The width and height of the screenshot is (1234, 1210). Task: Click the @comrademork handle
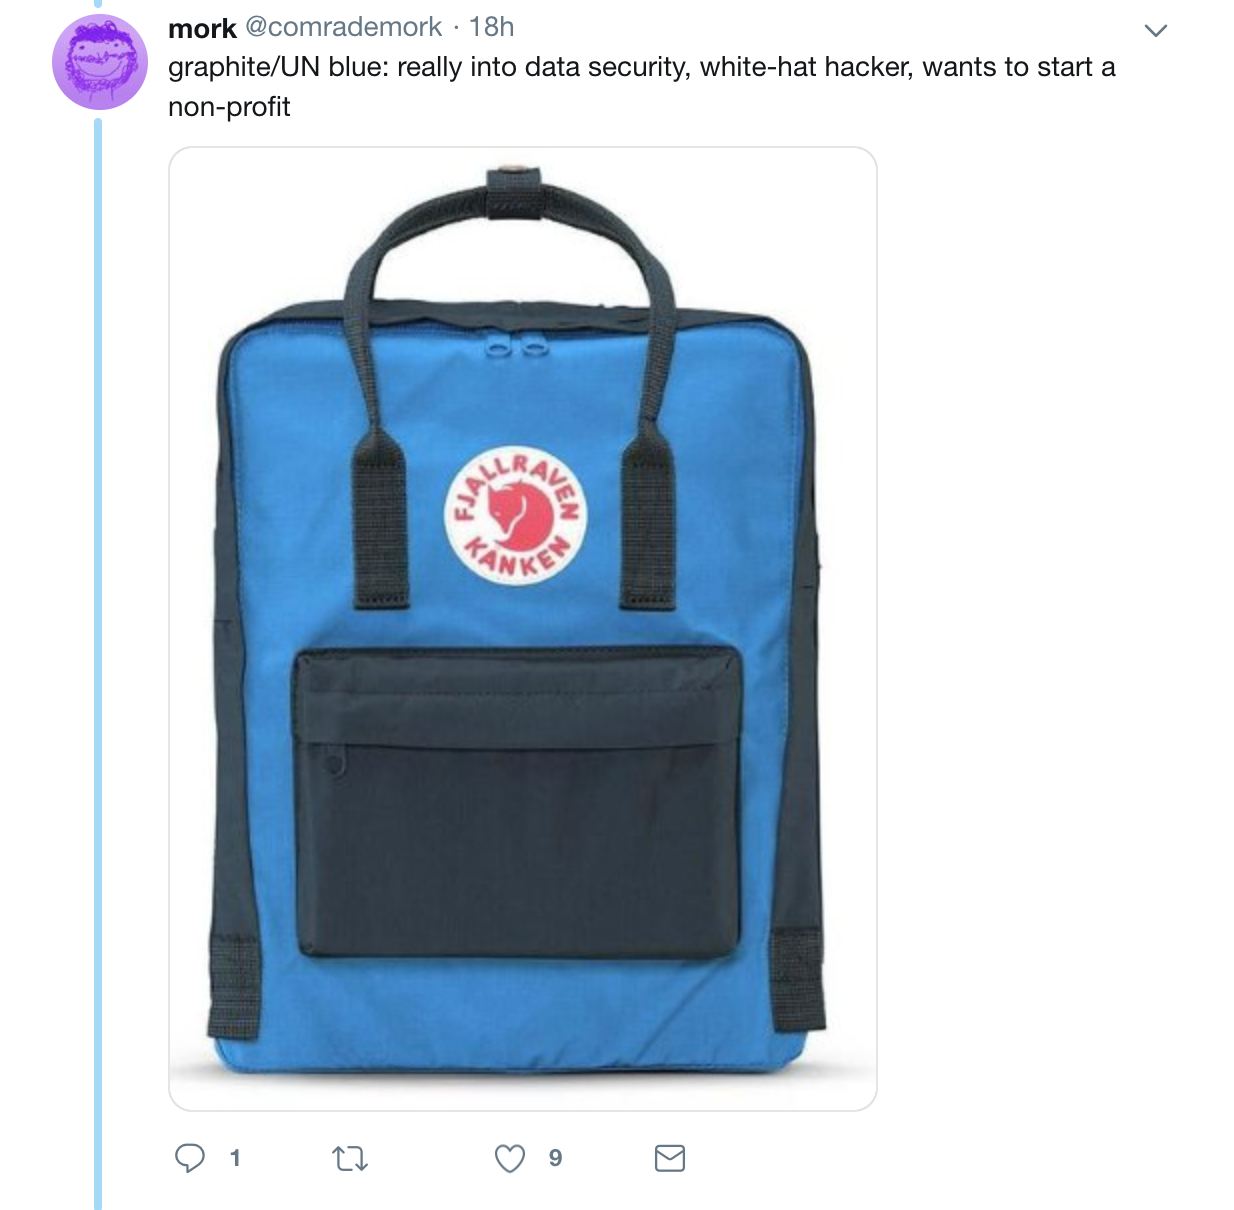[x=343, y=27]
